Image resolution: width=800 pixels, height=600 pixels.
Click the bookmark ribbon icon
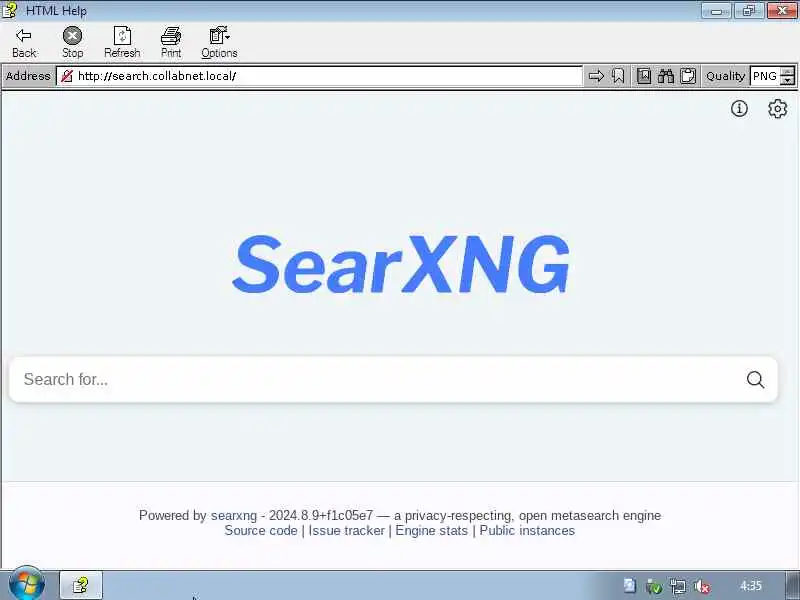(x=618, y=76)
